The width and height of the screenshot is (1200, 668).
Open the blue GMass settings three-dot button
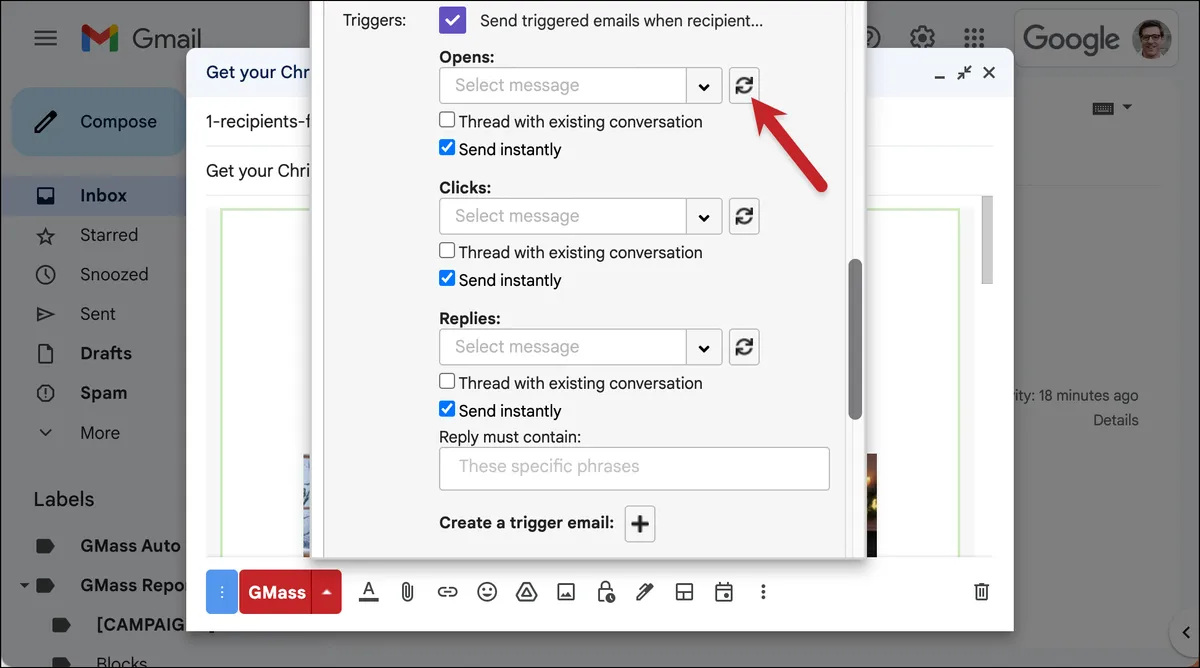221,592
